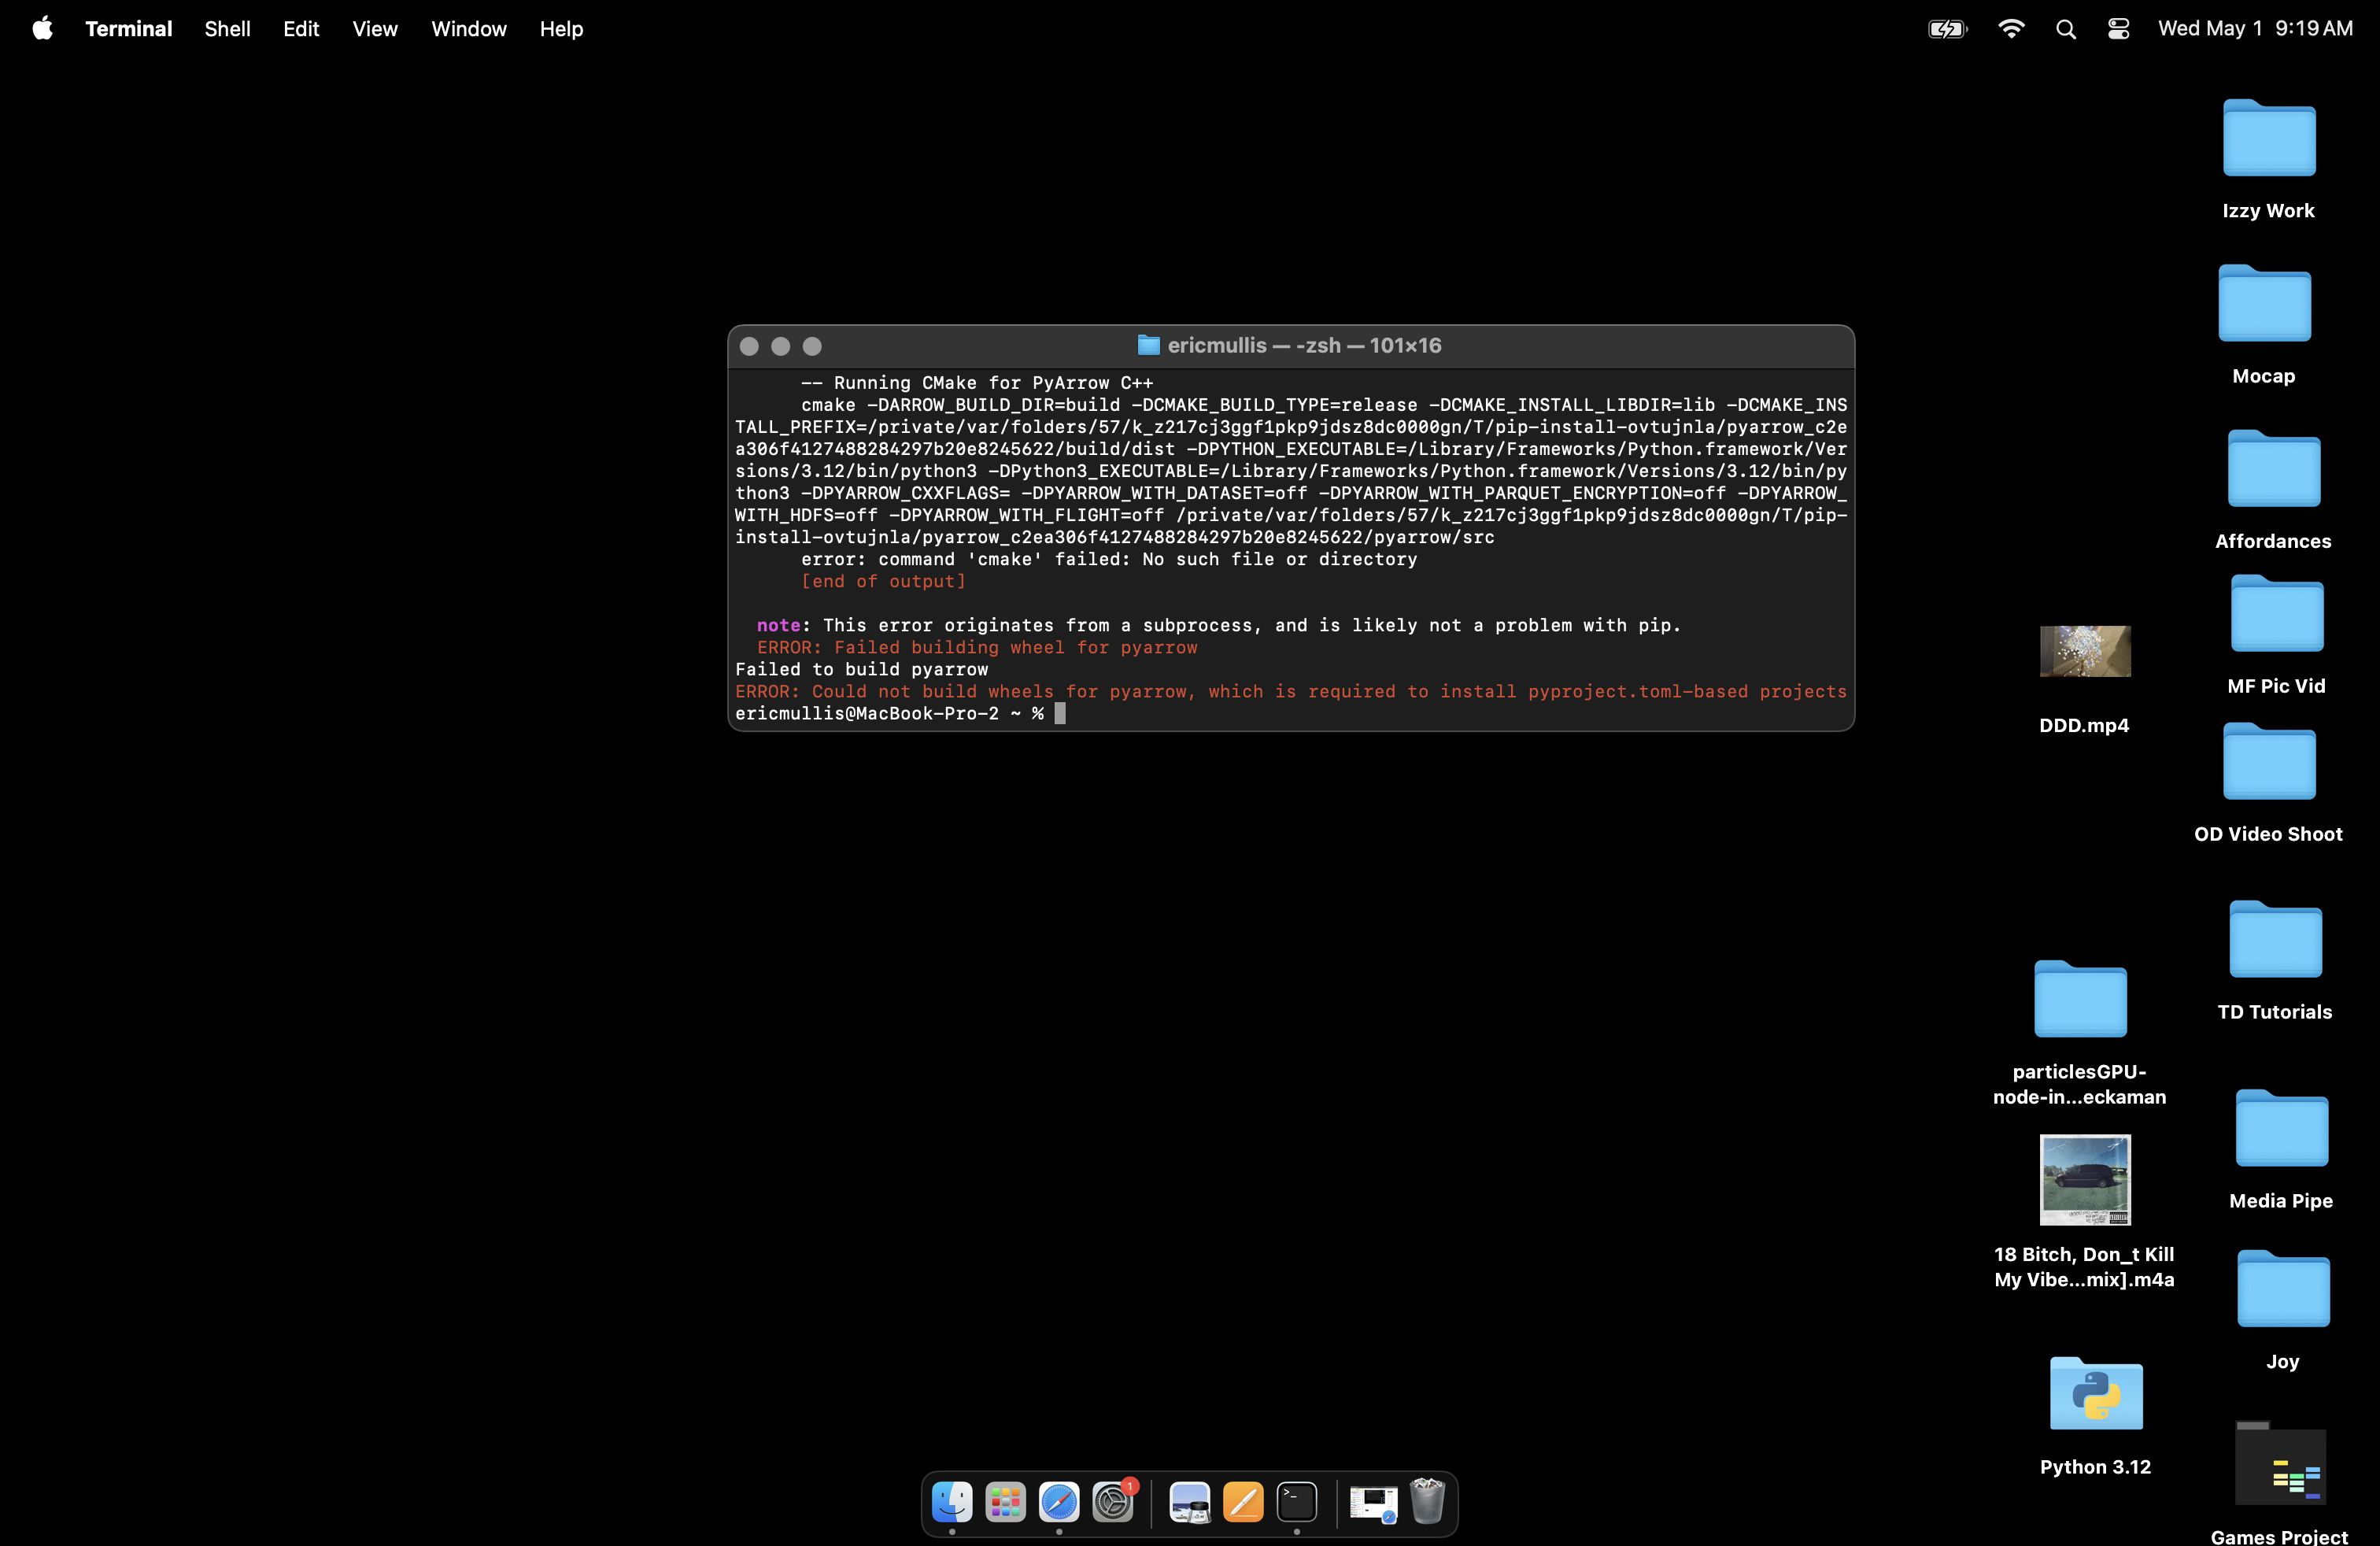
Task: Open the Shell menu
Action: [x=227, y=29]
